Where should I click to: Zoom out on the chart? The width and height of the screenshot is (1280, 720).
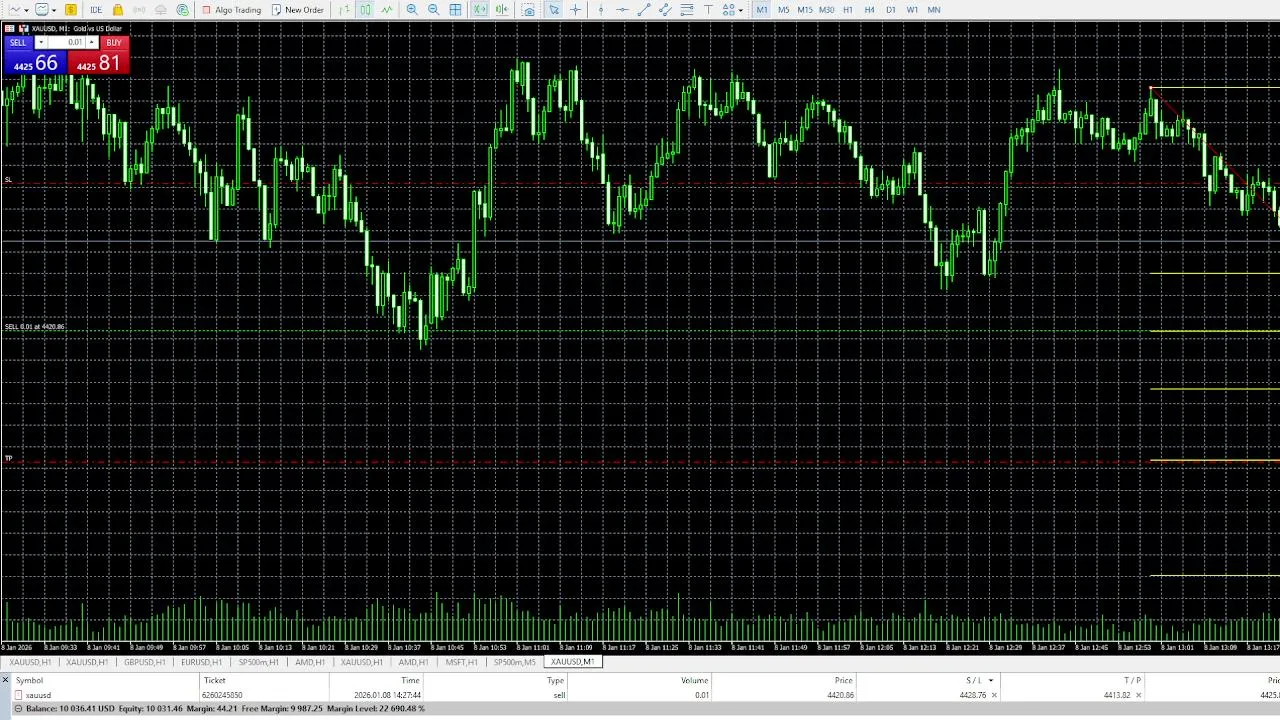coord(433,10)
